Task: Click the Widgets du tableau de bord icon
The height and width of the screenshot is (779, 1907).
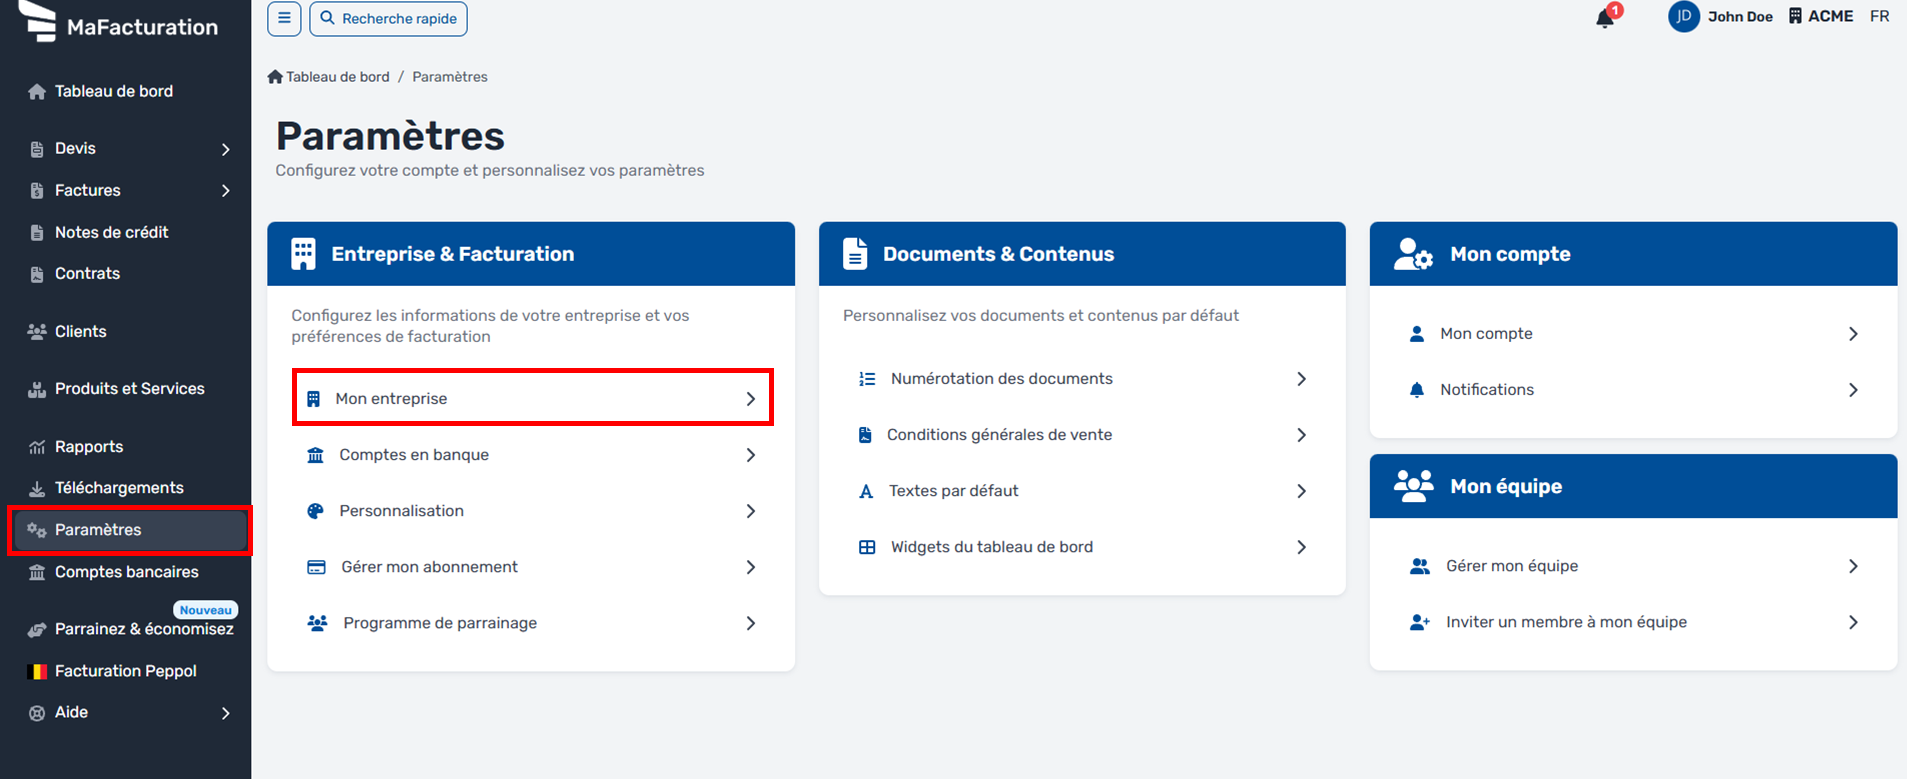Action: [867, 547]
